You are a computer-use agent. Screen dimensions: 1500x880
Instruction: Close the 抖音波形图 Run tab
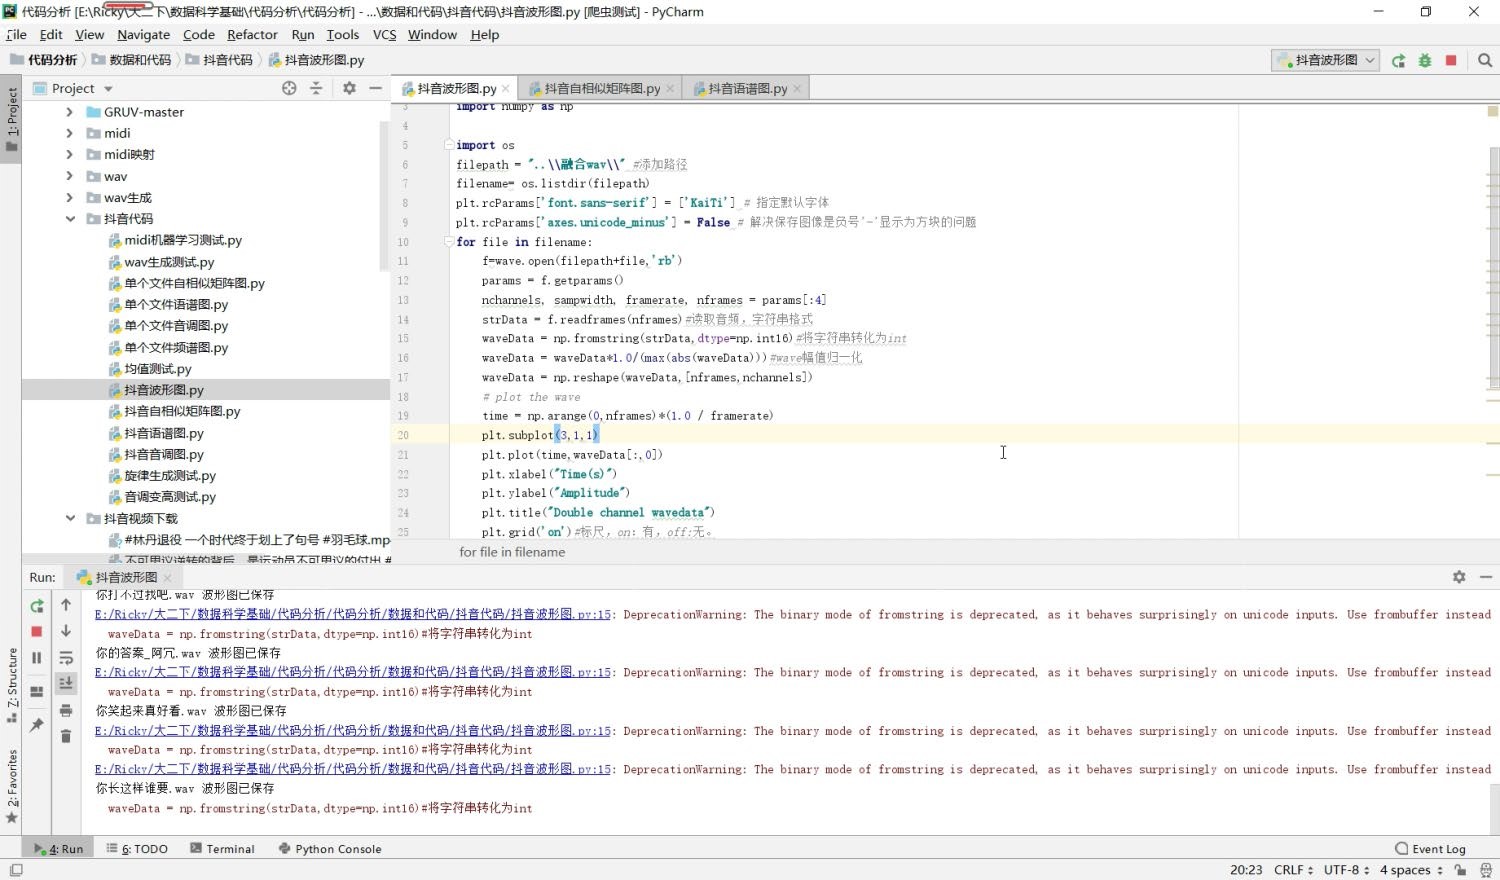pos(167,578)
